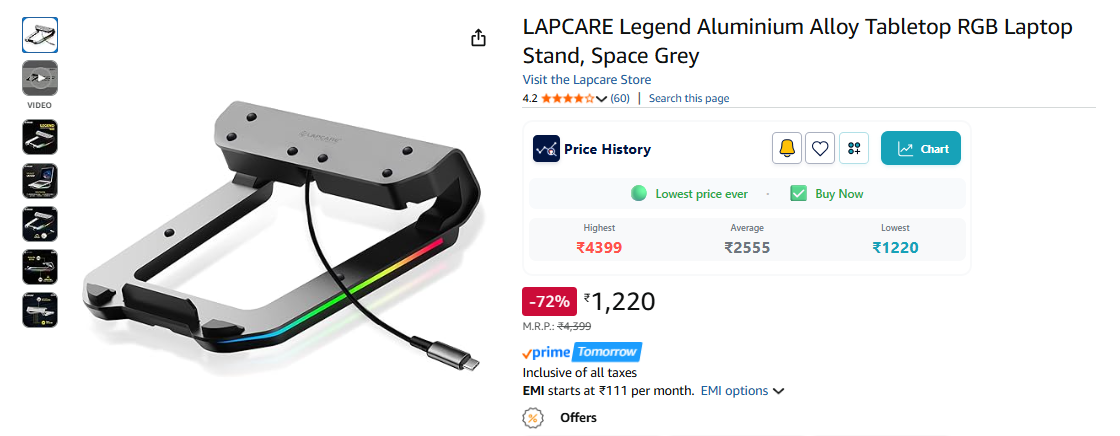Click the yellow price alert bell icon
This screenshot has width=1120, height=436.
(x=787, y=149)
